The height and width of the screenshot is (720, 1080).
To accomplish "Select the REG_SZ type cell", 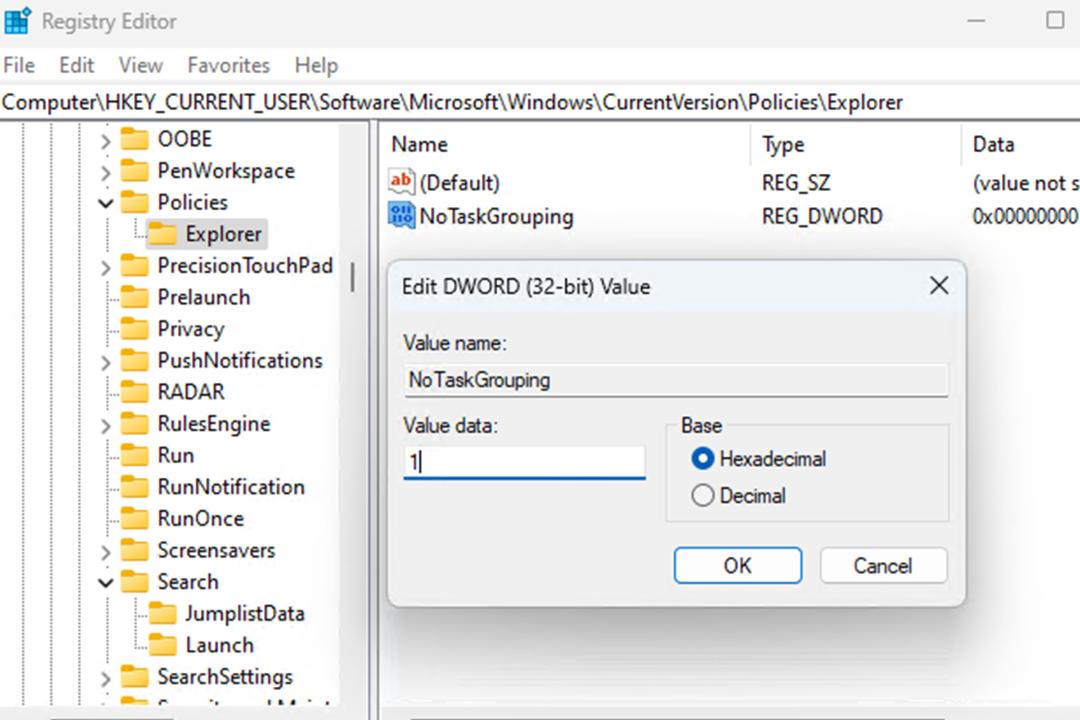I will tap(796, 183).
